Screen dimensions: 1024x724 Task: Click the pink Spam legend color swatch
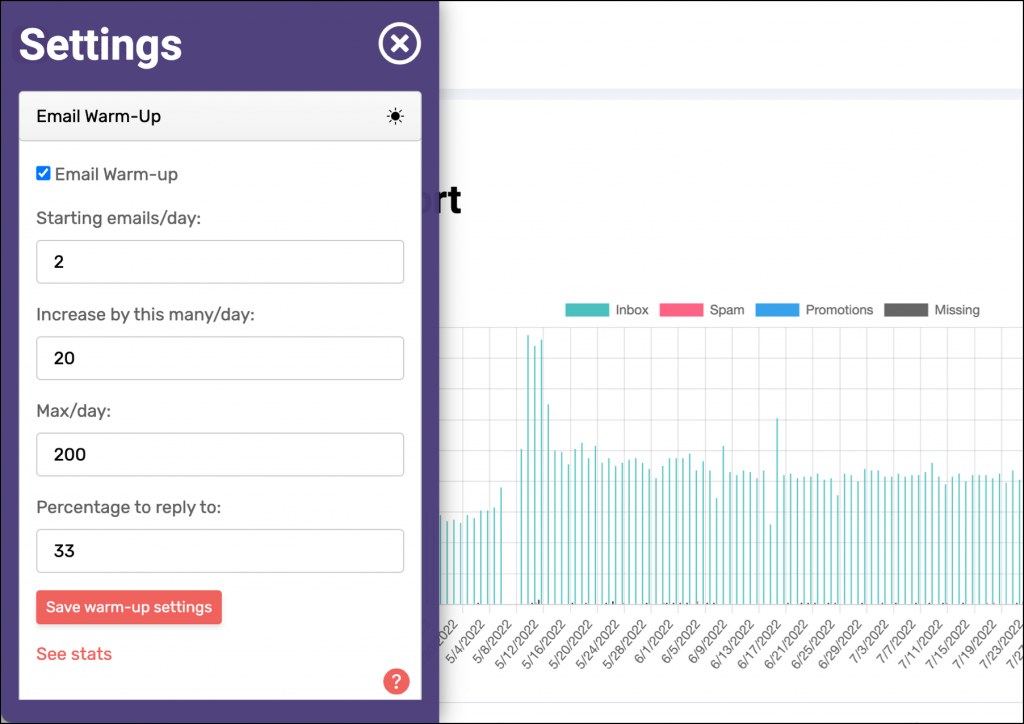point(682,310)
